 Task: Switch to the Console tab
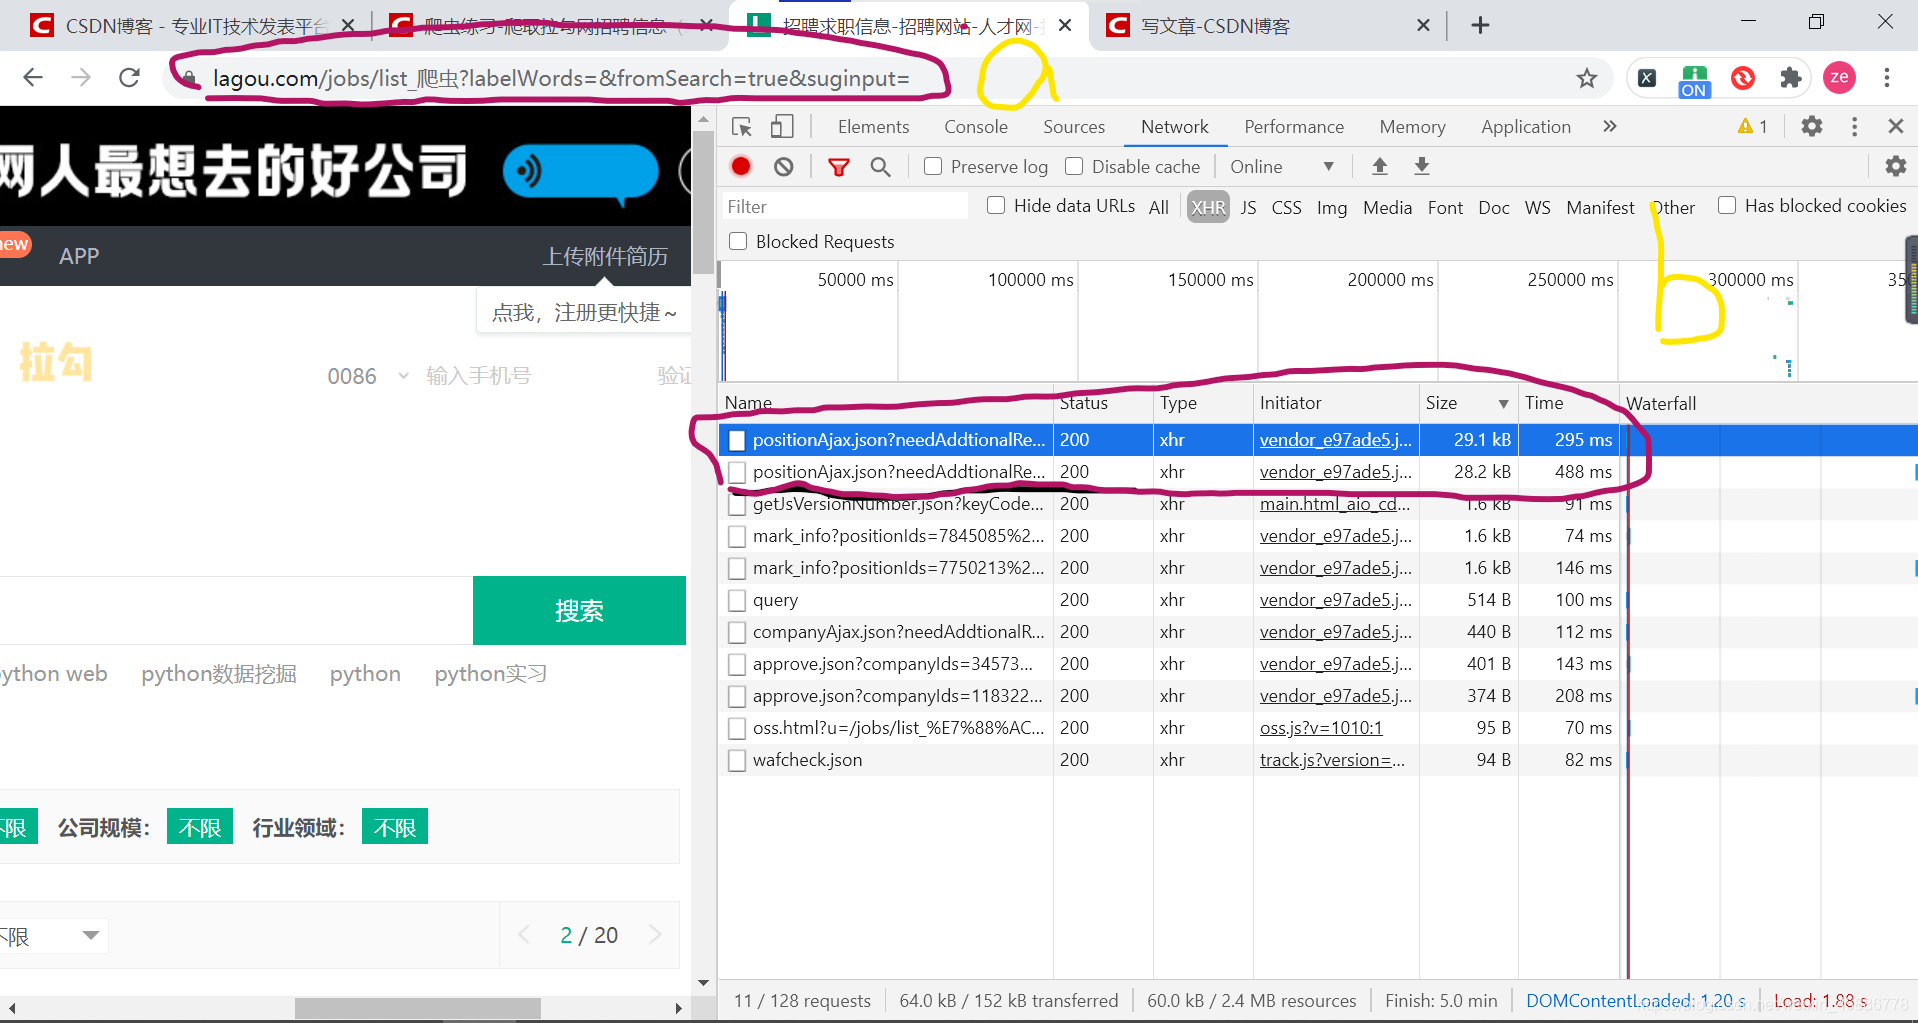coord(976,127)
